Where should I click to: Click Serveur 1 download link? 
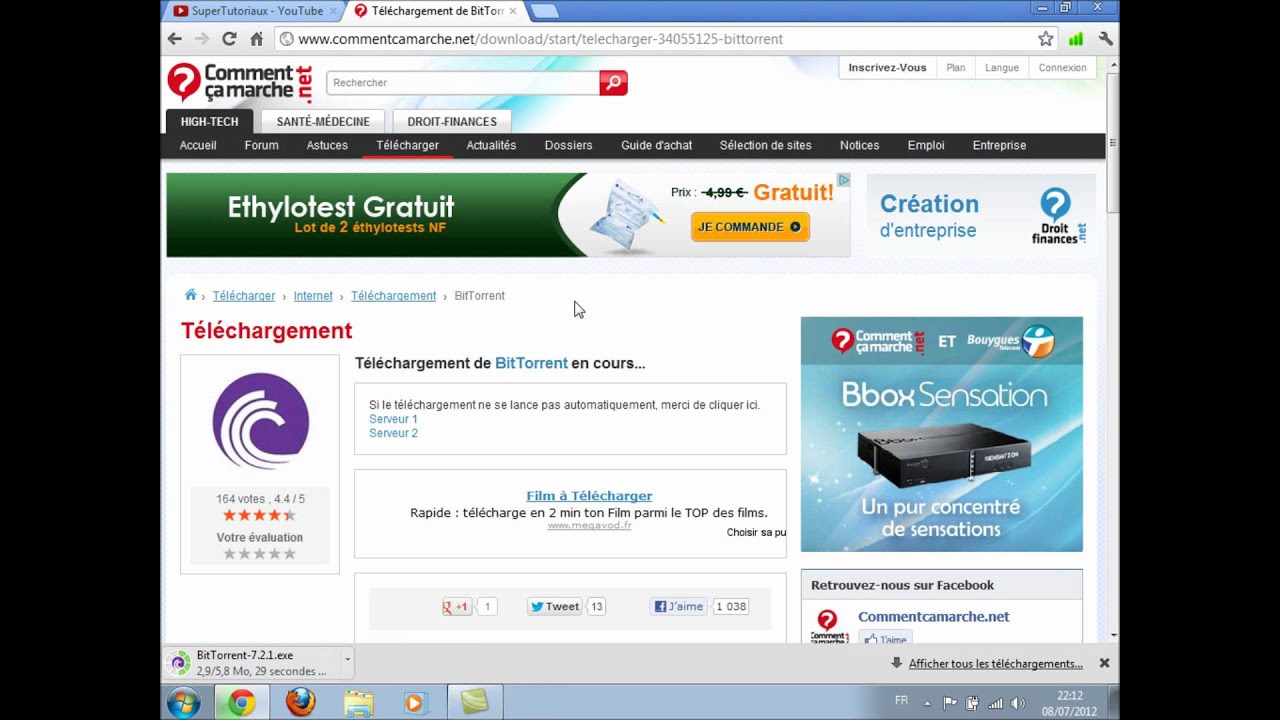click(393, 419)
